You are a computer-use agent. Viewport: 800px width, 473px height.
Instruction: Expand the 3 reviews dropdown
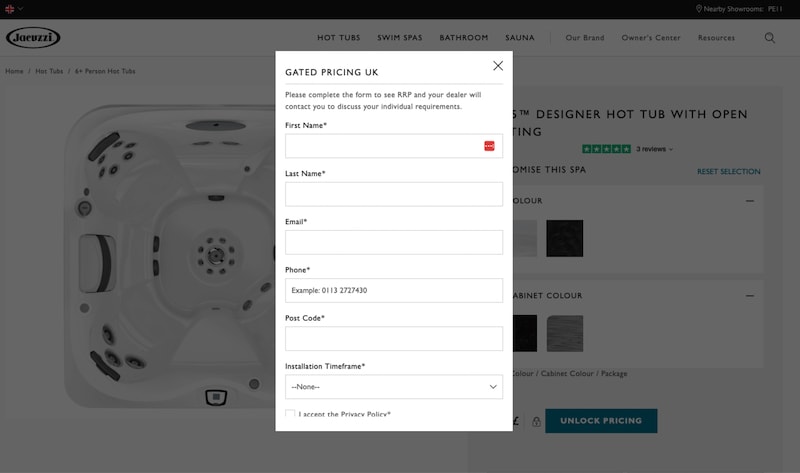[655, 149]
